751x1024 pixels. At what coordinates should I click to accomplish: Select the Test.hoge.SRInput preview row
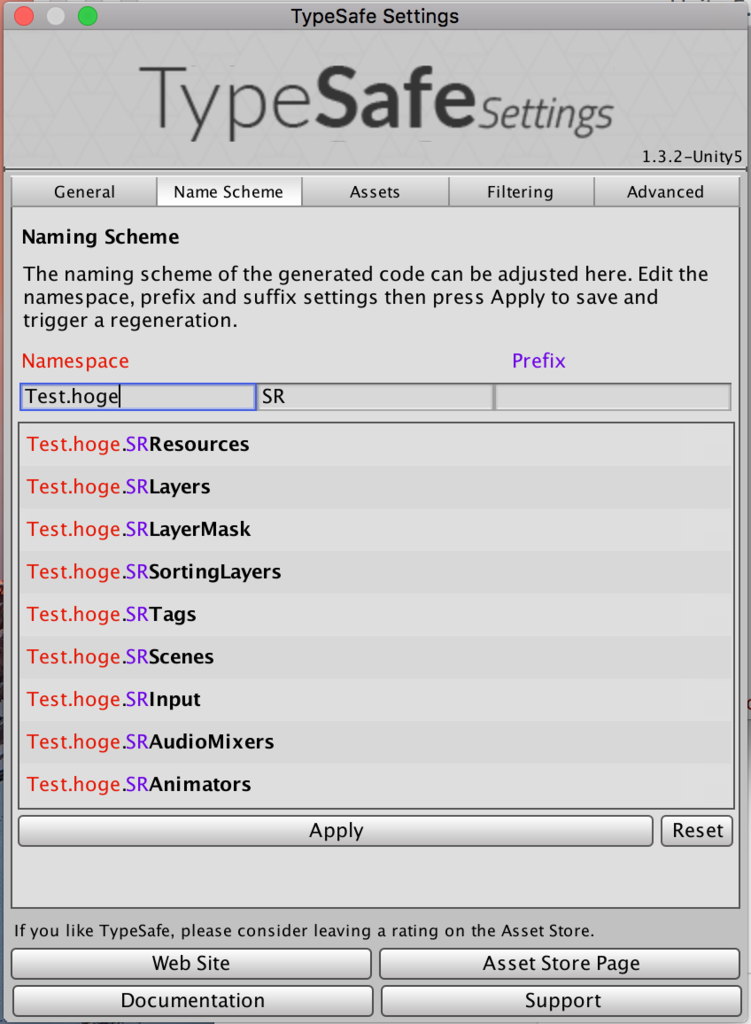376,699
